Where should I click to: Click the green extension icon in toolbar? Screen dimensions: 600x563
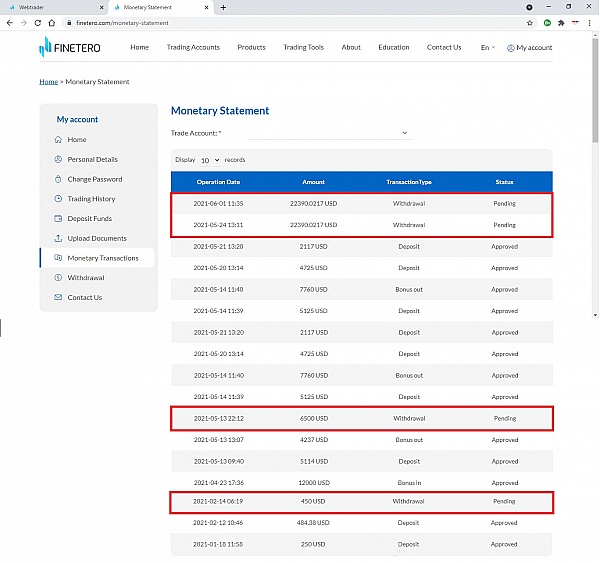tap(548, 23)
